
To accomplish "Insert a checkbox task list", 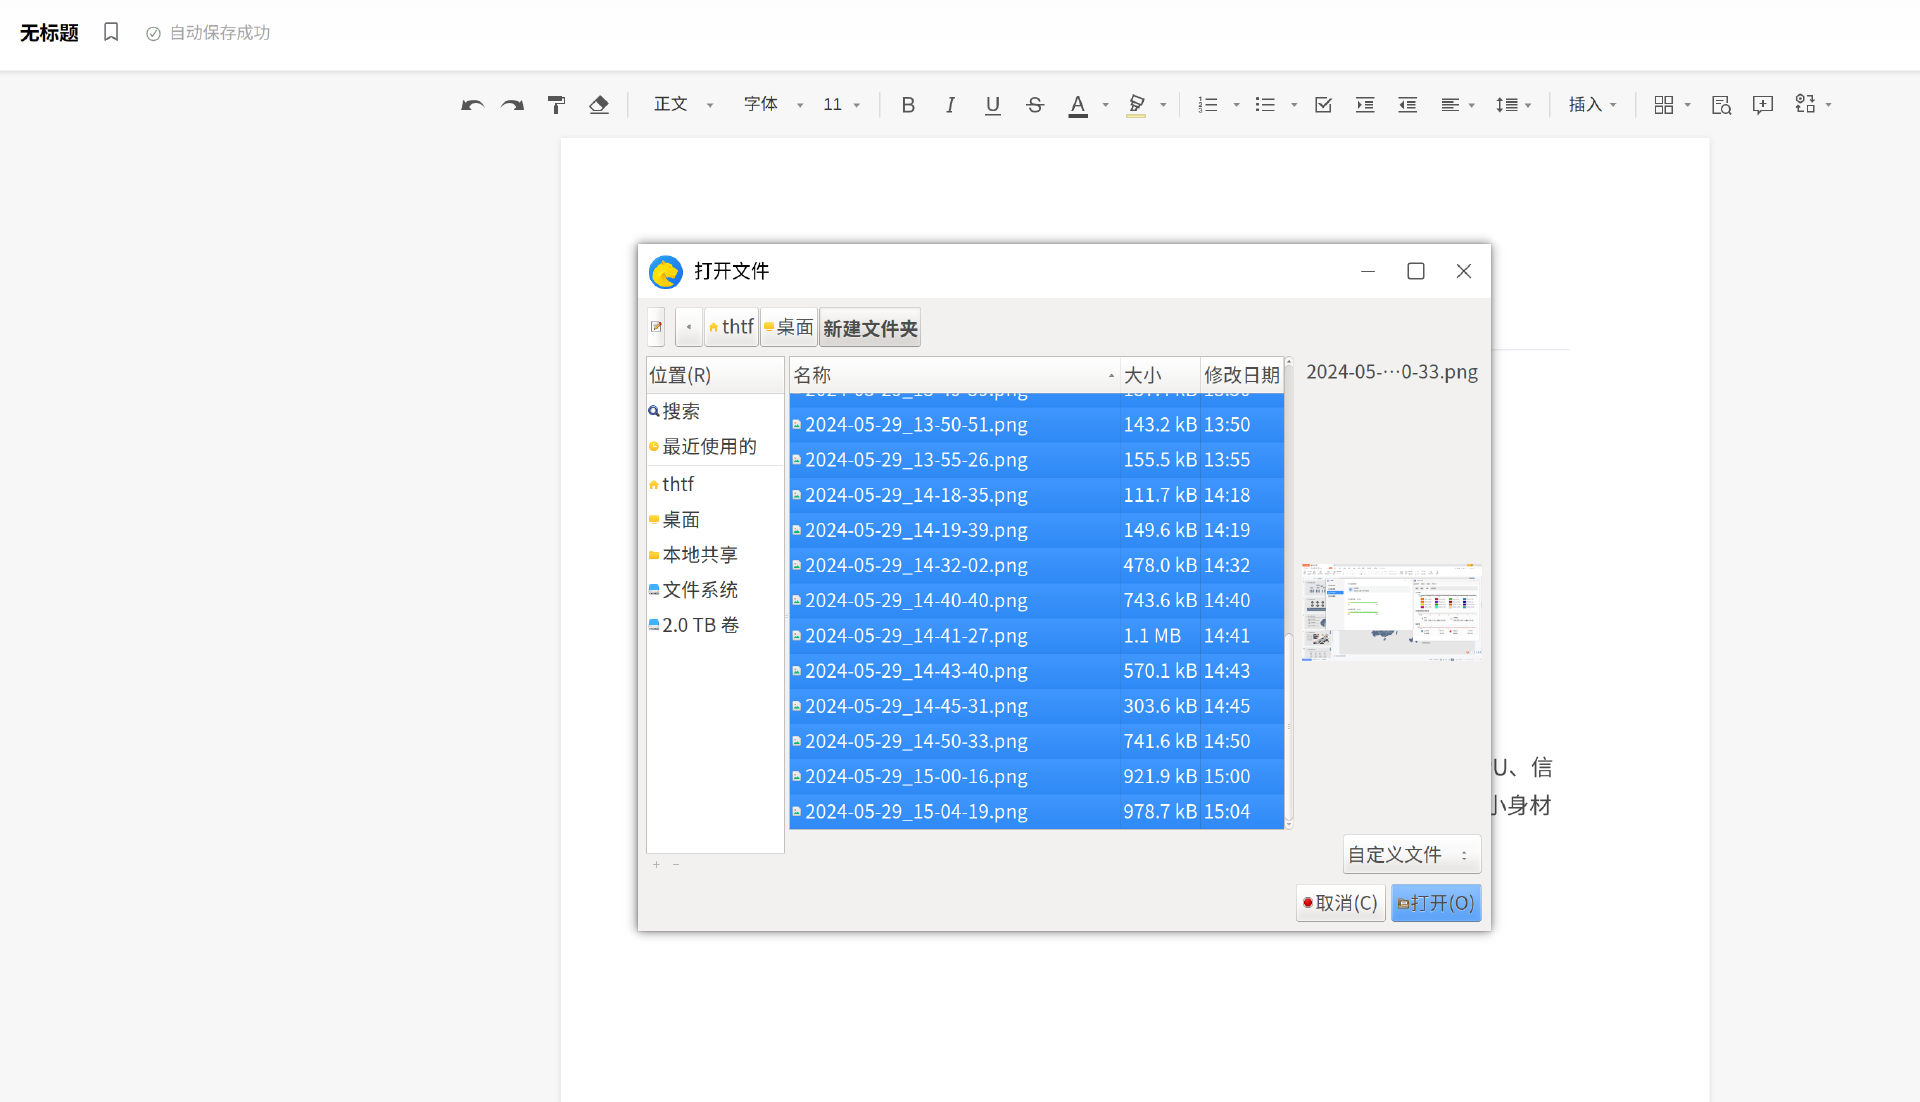I will [1323, 105].
